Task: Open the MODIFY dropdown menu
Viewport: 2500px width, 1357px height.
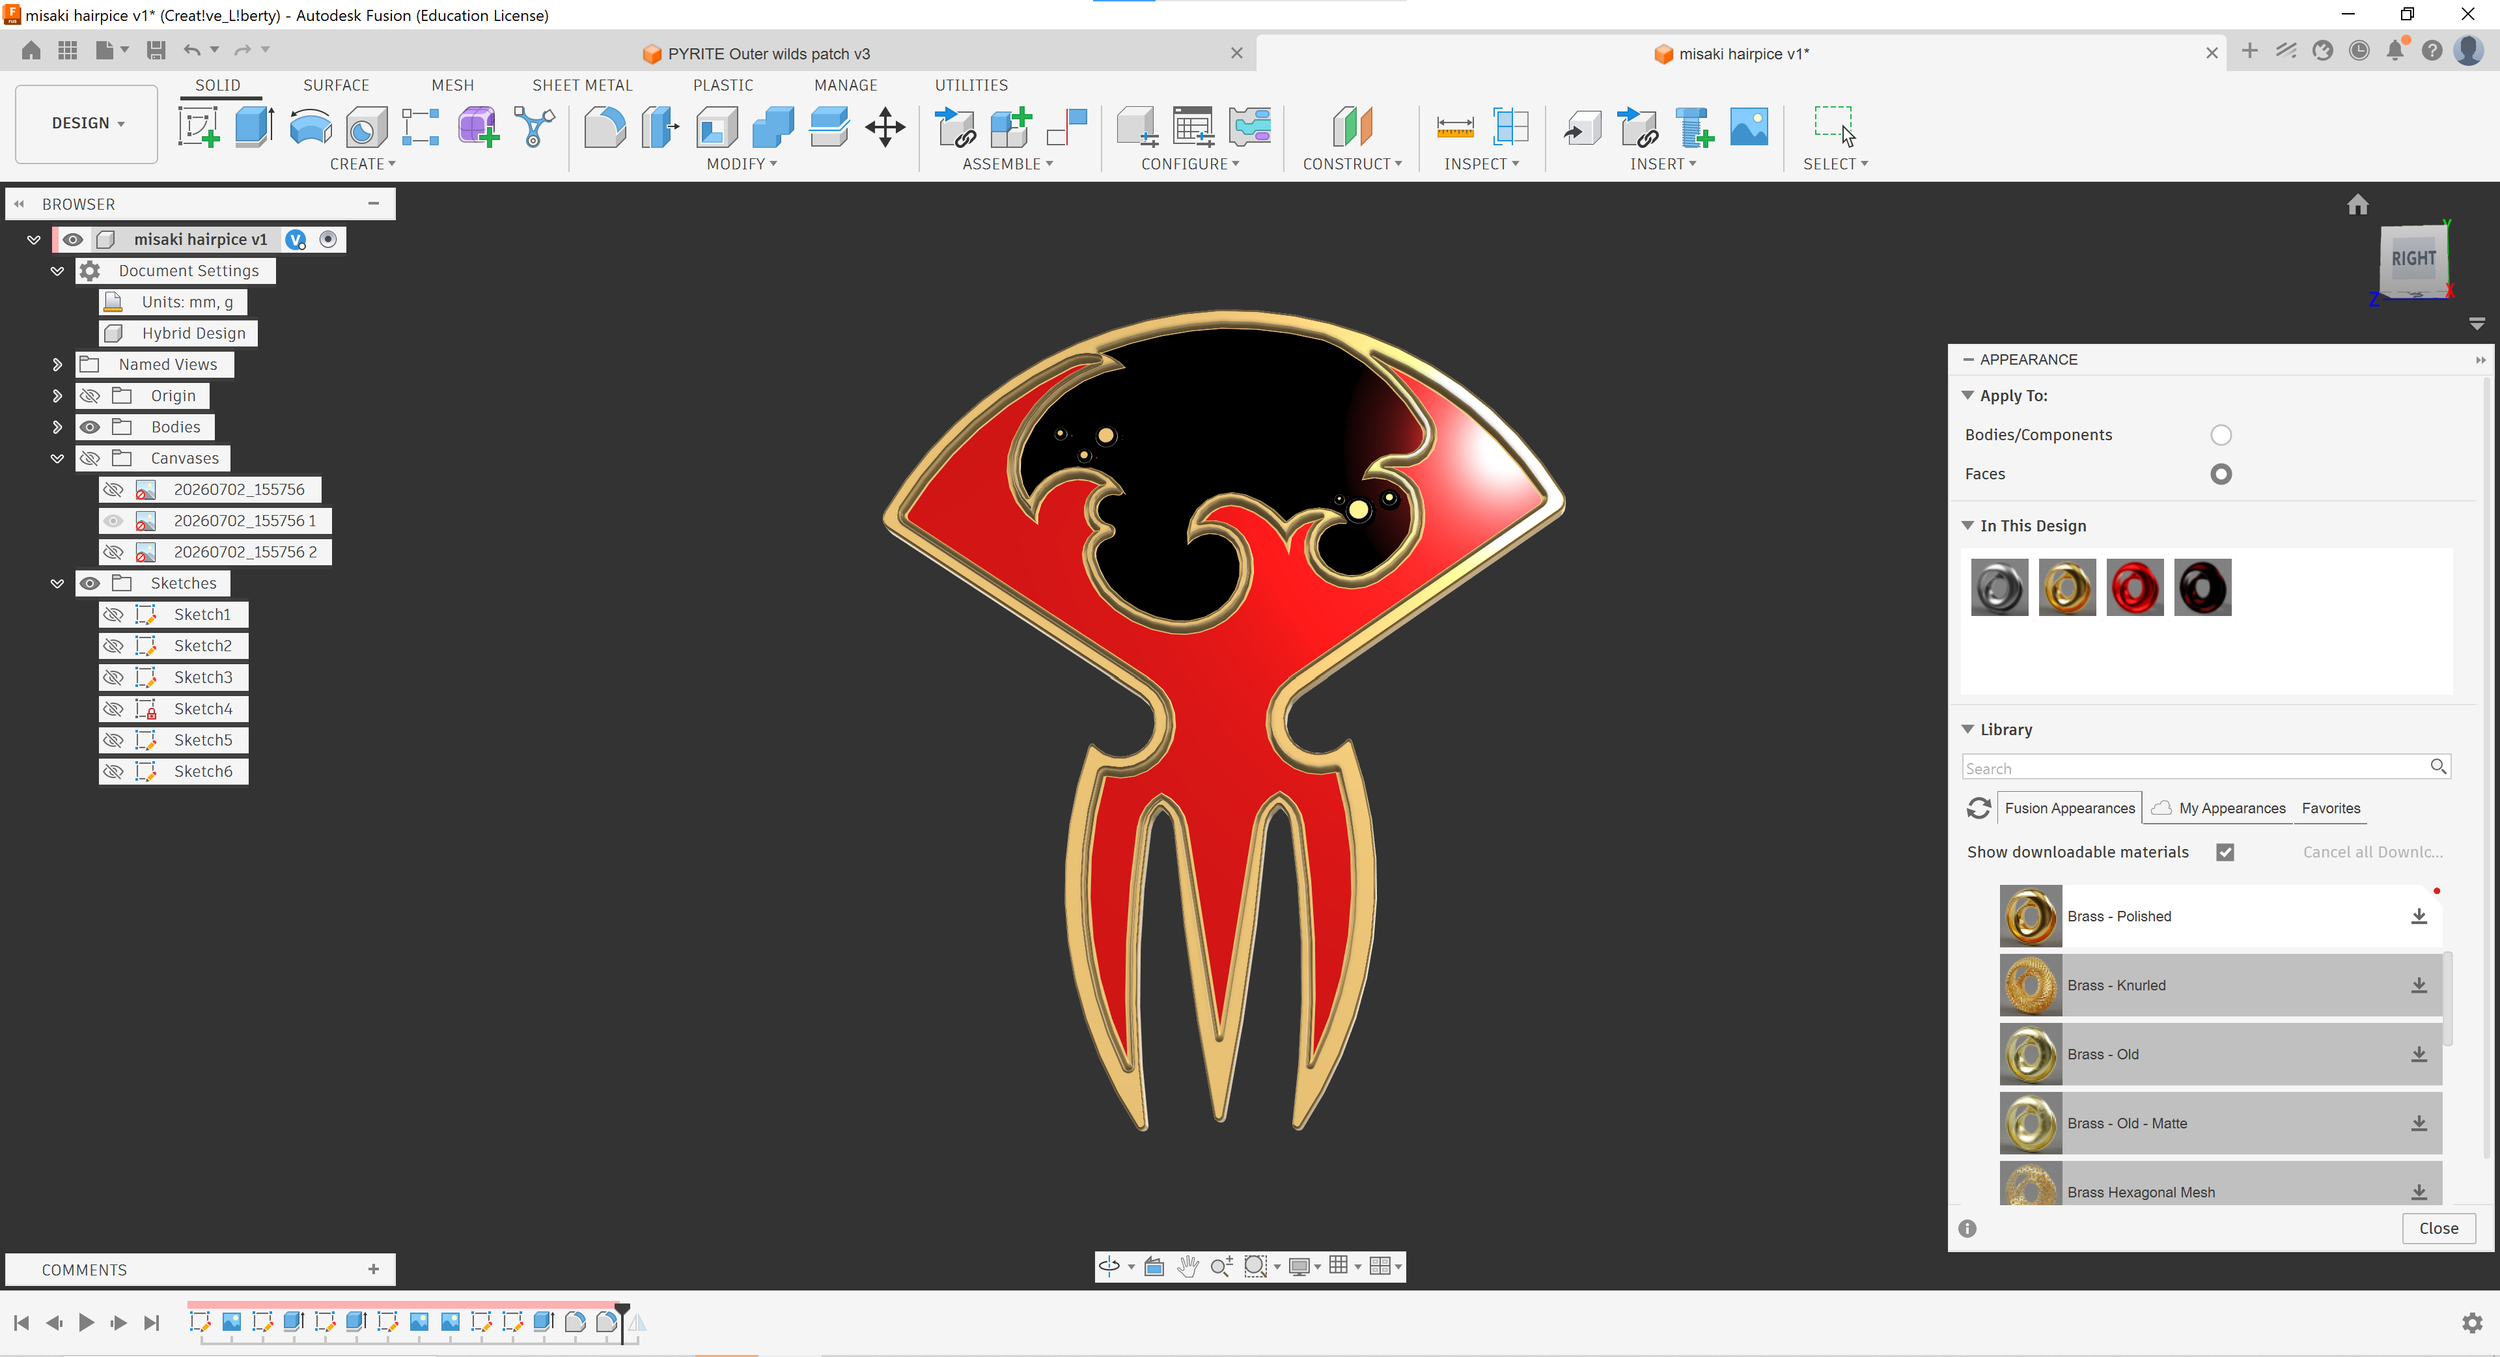Action: [x=741, y=164]
